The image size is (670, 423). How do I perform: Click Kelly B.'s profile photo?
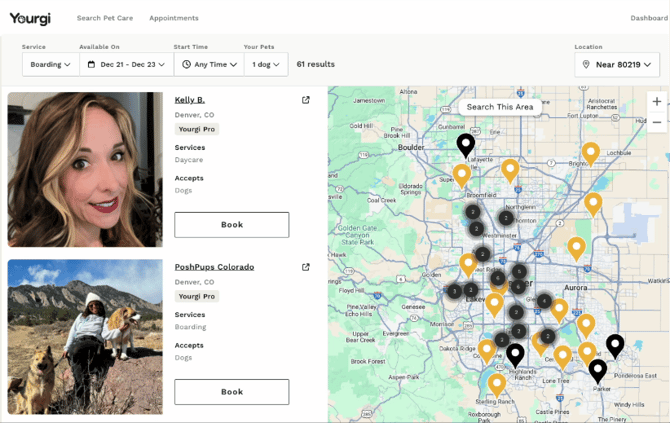pos(85,170)
